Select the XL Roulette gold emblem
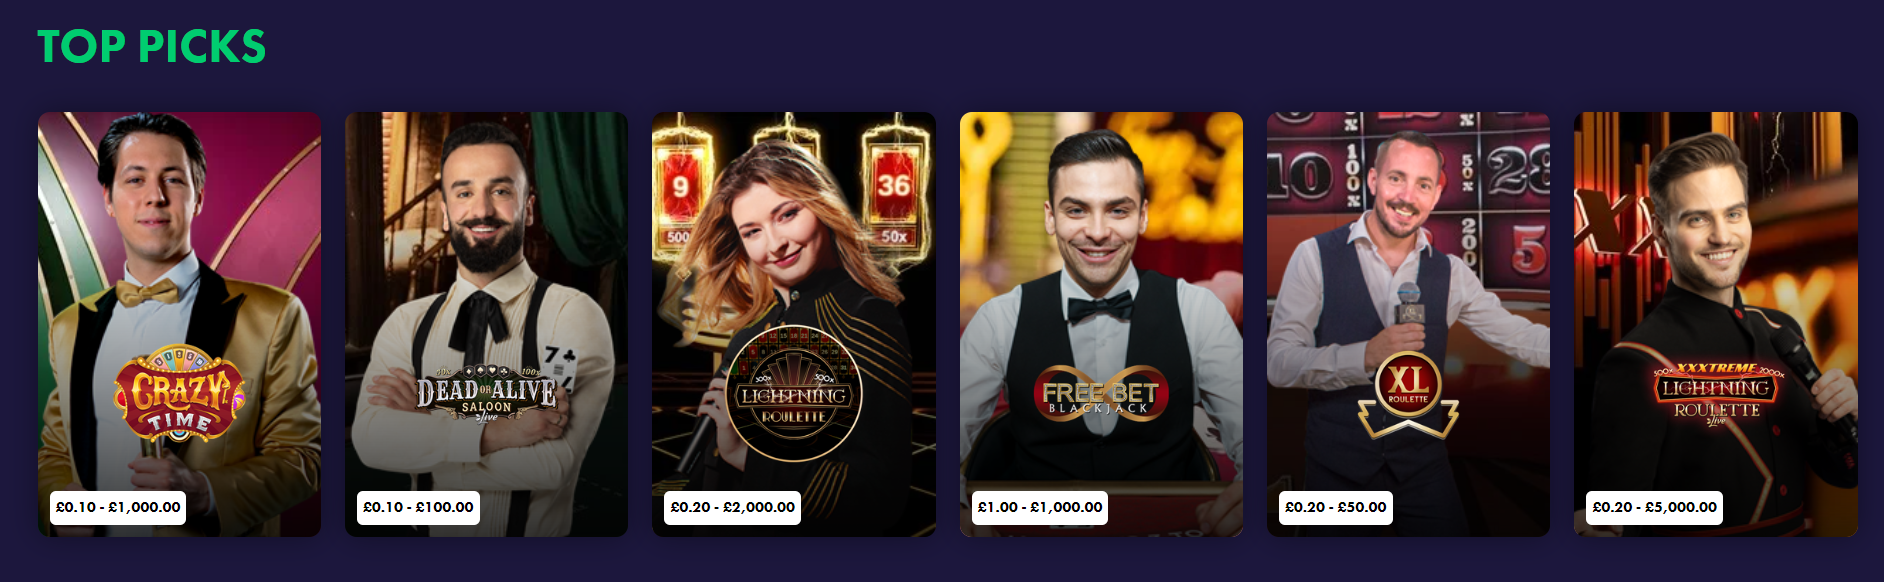1884x582 pixels. tap(1408, 395)
